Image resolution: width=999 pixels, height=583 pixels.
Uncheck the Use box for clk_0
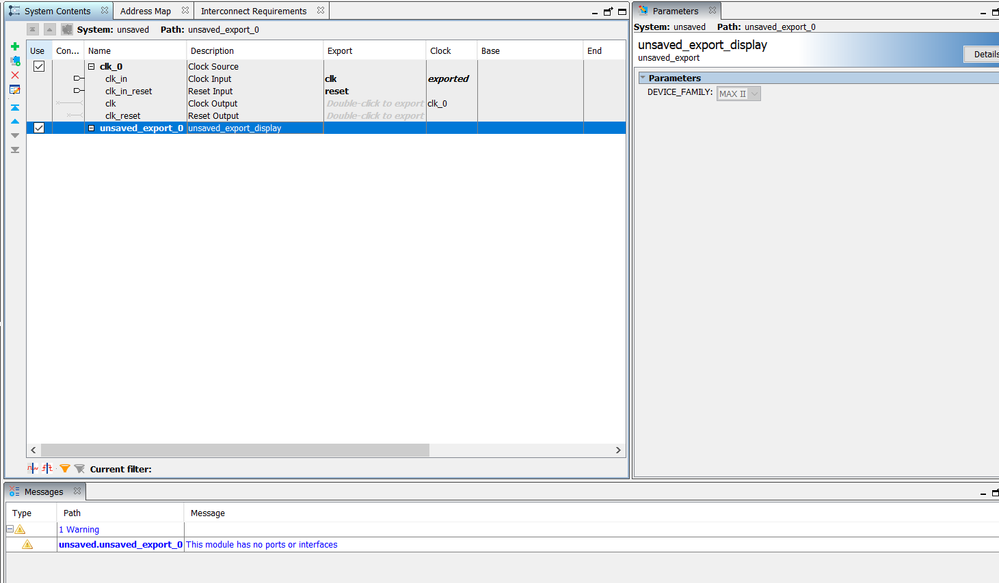[39, 66]
